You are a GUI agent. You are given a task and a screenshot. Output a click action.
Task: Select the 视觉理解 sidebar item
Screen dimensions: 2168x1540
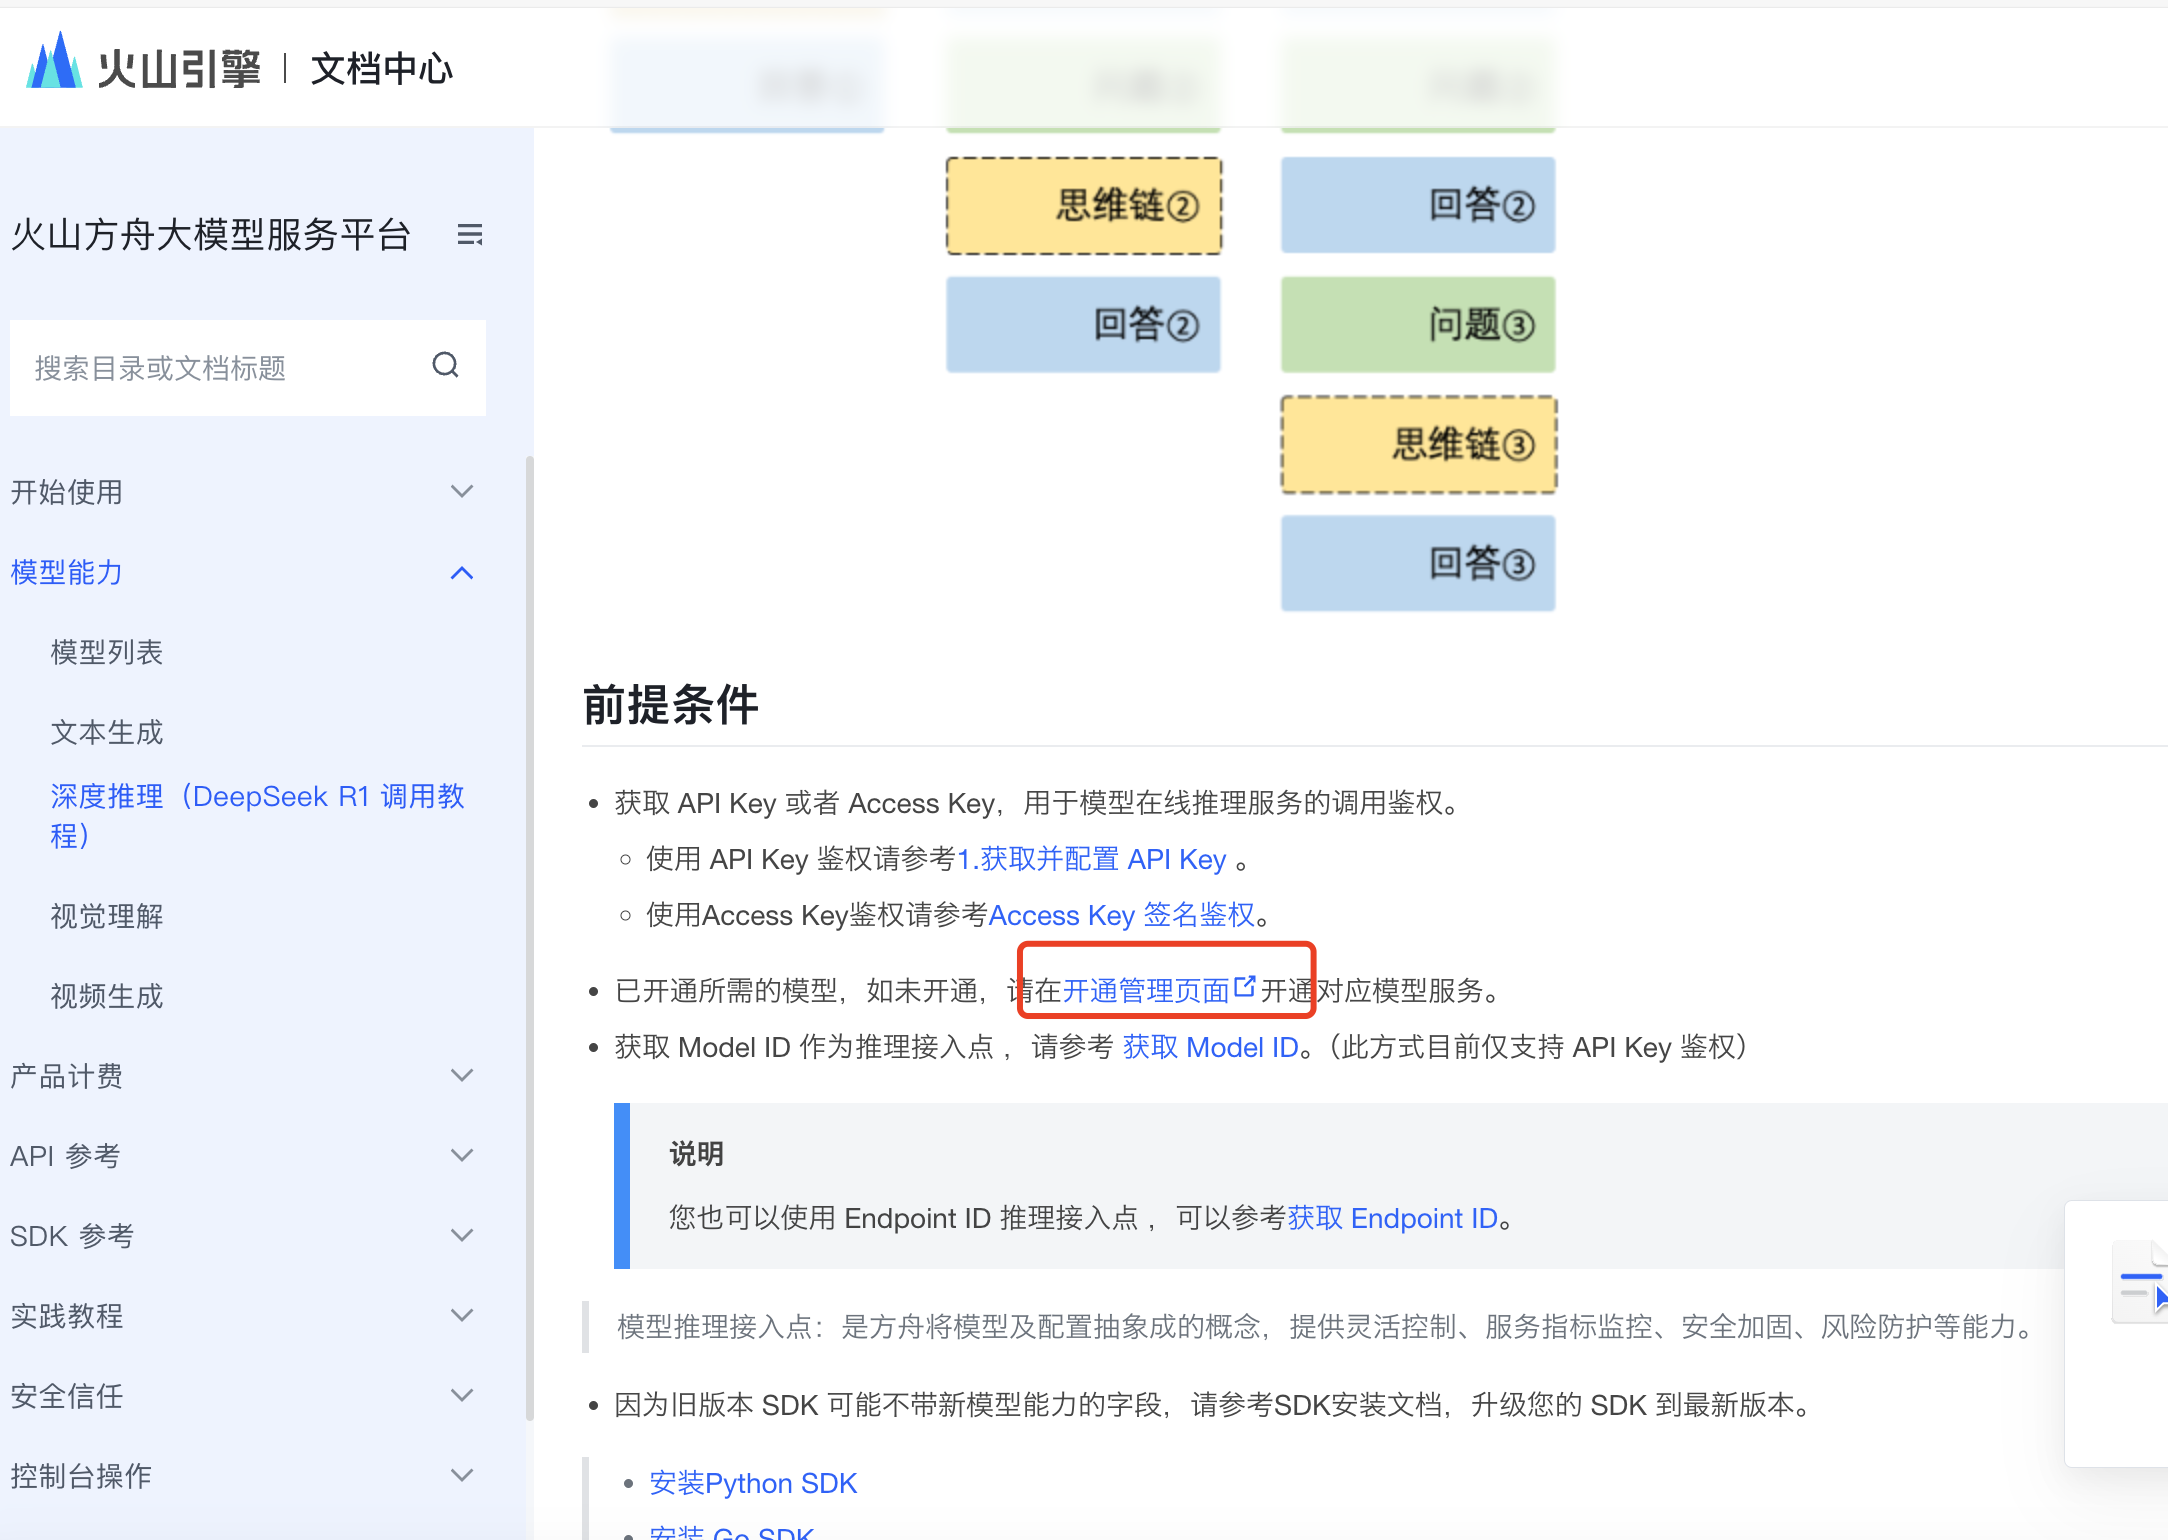coord(107,917)
